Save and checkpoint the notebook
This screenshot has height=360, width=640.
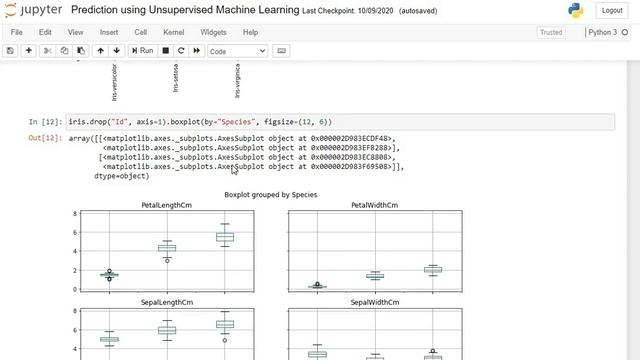pos(10,51)
